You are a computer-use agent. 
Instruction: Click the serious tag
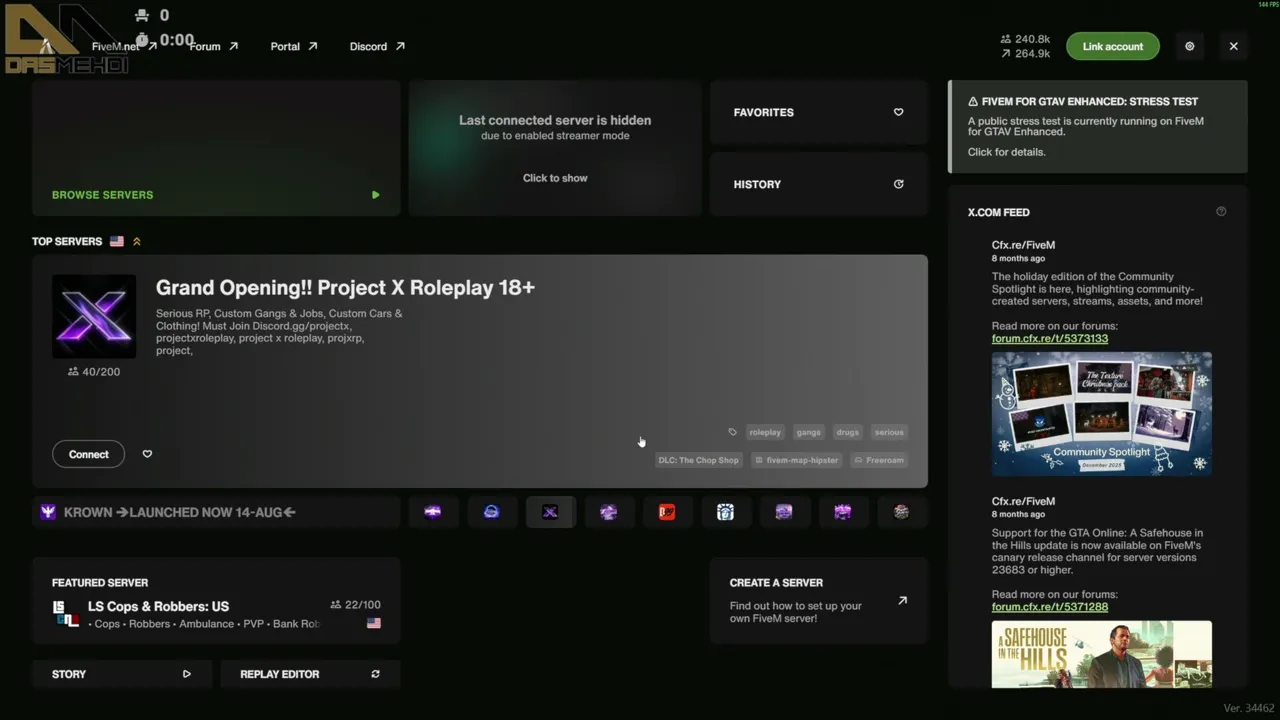tap(889, 432)
